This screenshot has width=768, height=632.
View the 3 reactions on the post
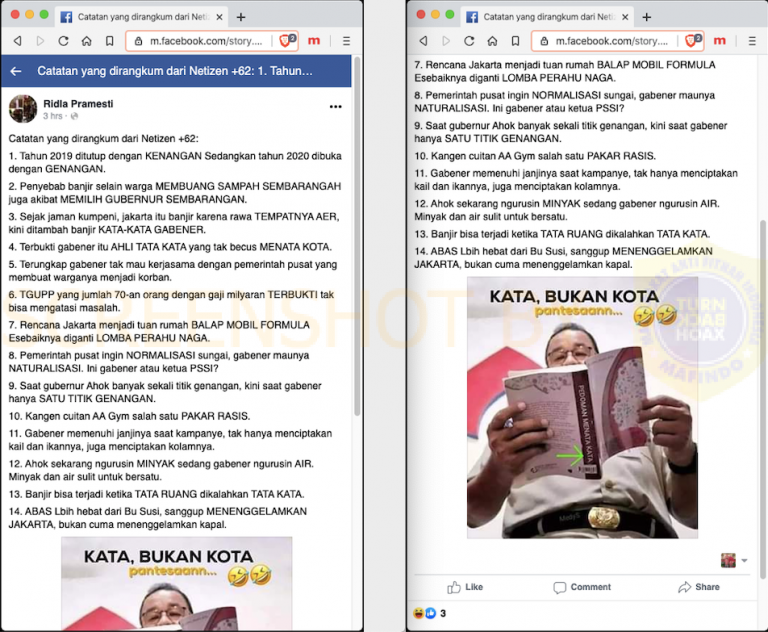click(430, 613)
